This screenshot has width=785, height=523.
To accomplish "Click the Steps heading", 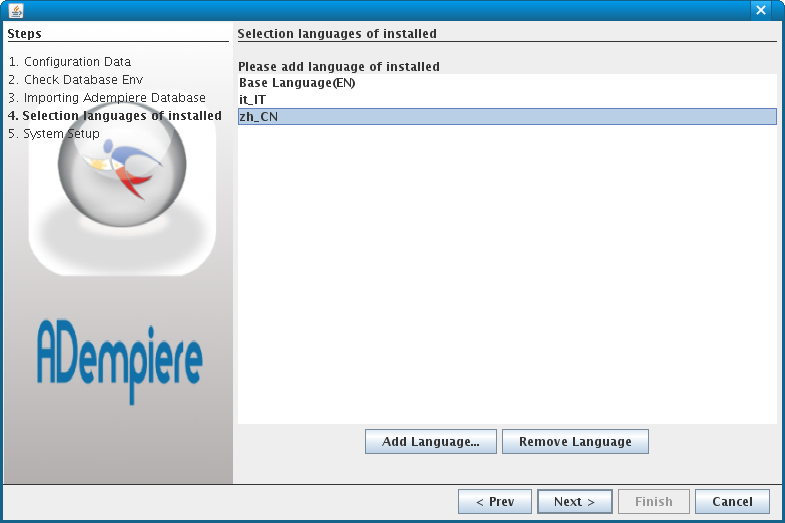I will point(25,34).
